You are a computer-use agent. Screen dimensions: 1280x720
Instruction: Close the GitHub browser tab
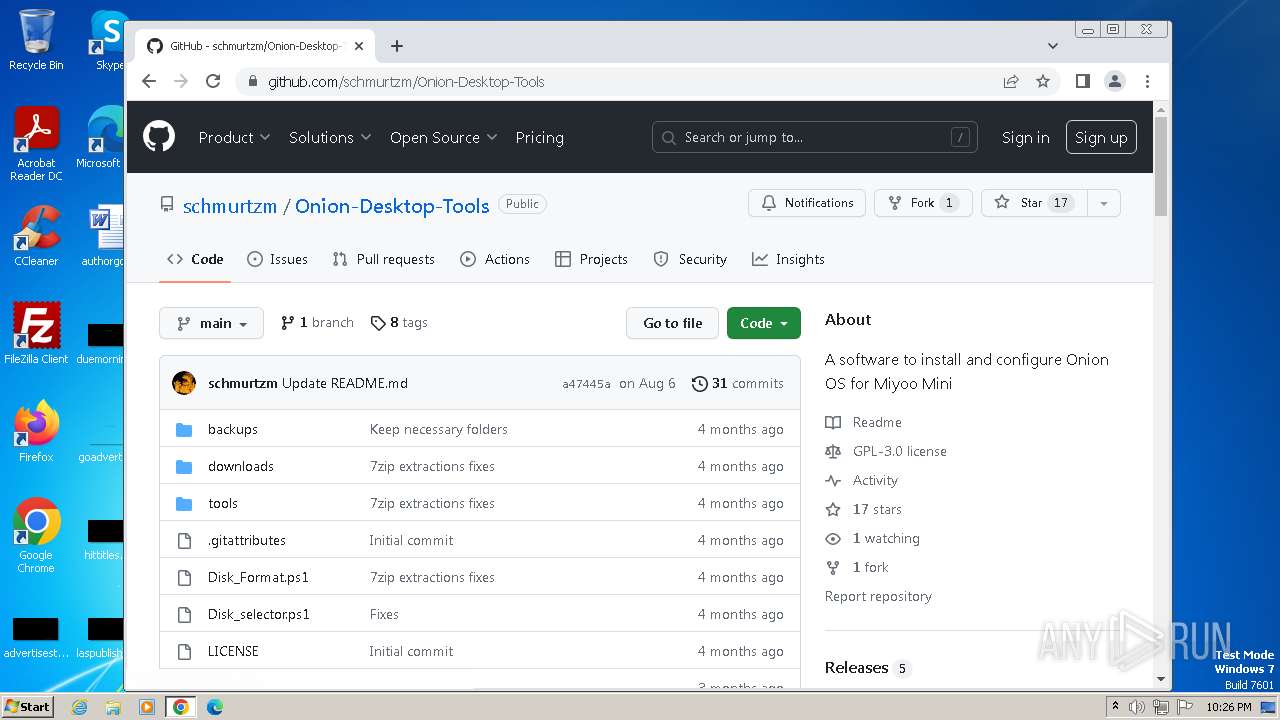(x=359, y=46)
